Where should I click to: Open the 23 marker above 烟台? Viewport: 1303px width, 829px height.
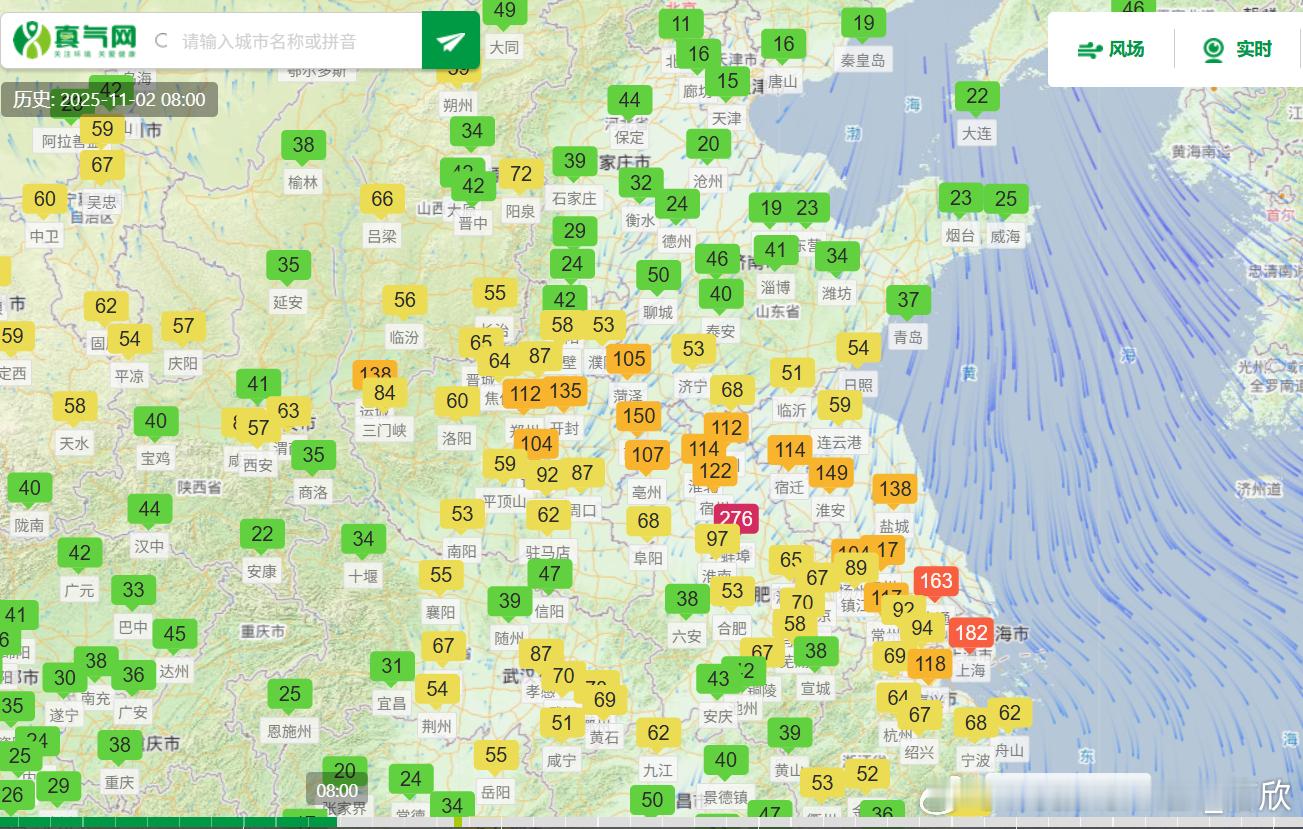961,199
